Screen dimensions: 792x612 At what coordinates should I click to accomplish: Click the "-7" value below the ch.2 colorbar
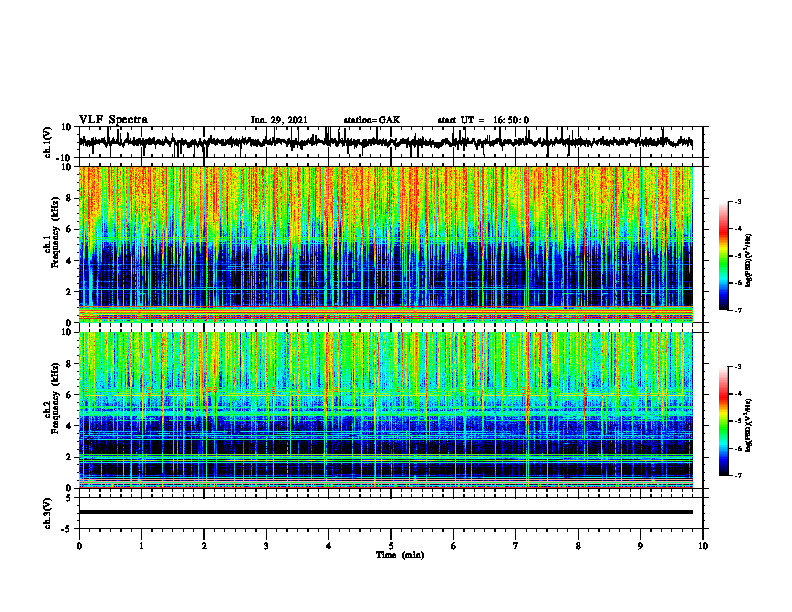[x=737, y=476]
